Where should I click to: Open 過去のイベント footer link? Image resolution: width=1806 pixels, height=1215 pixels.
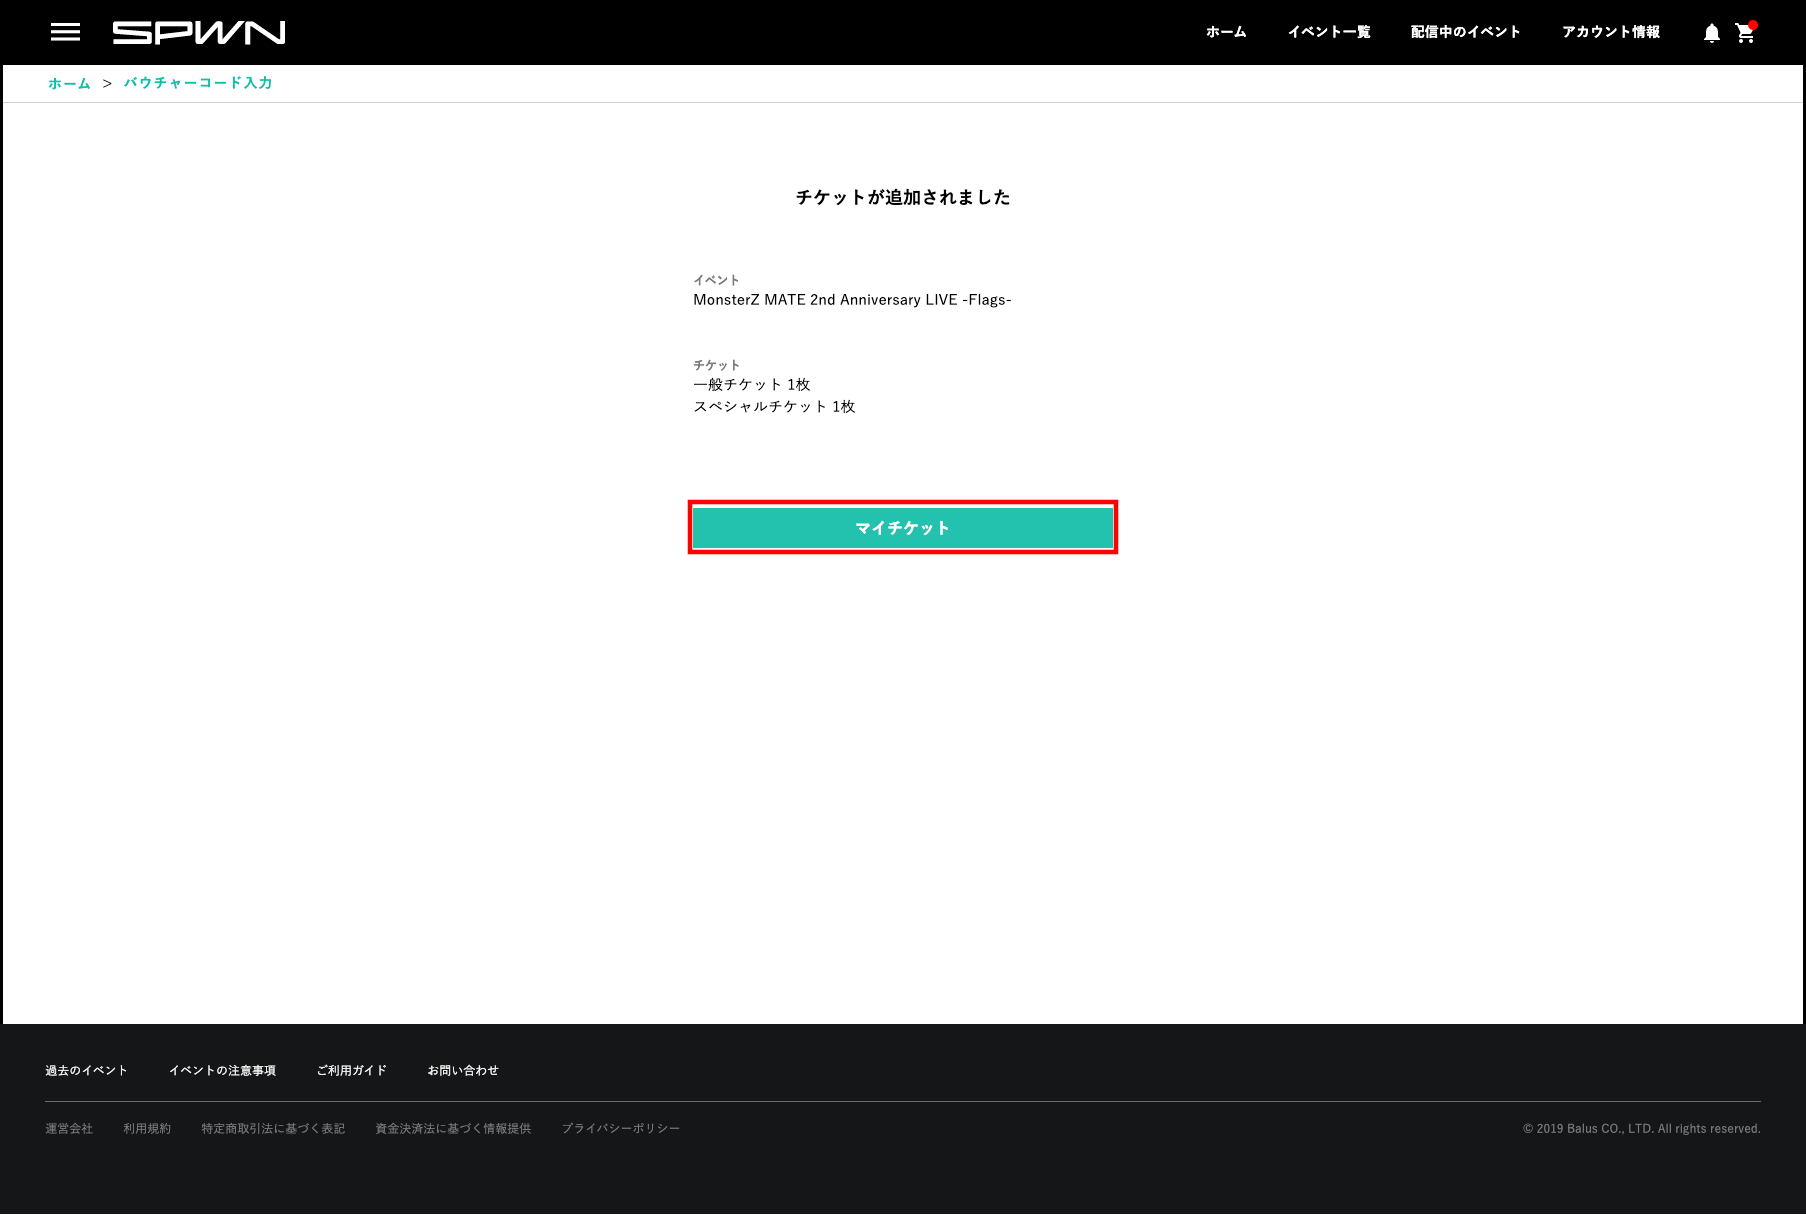click(86, 1070)
